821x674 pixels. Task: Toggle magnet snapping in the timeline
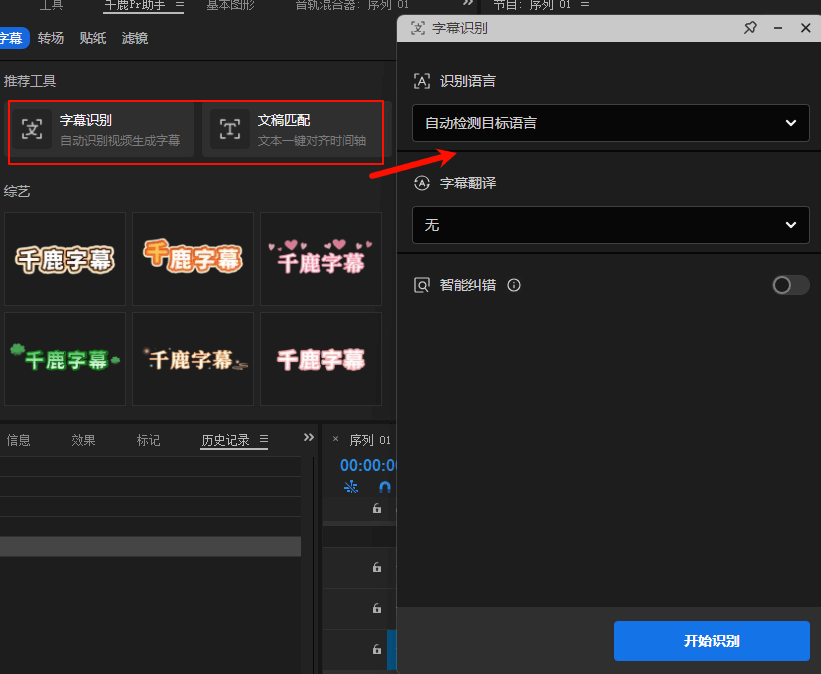pyautogui.click(x=386, y=487)
